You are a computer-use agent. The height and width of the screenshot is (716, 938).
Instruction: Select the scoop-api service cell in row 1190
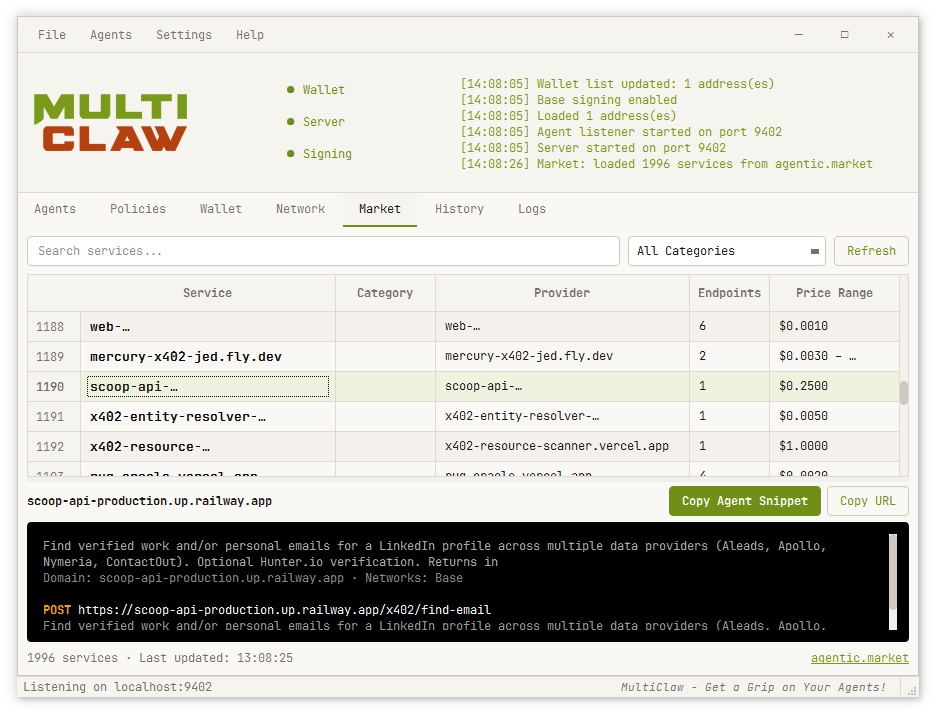208,386
